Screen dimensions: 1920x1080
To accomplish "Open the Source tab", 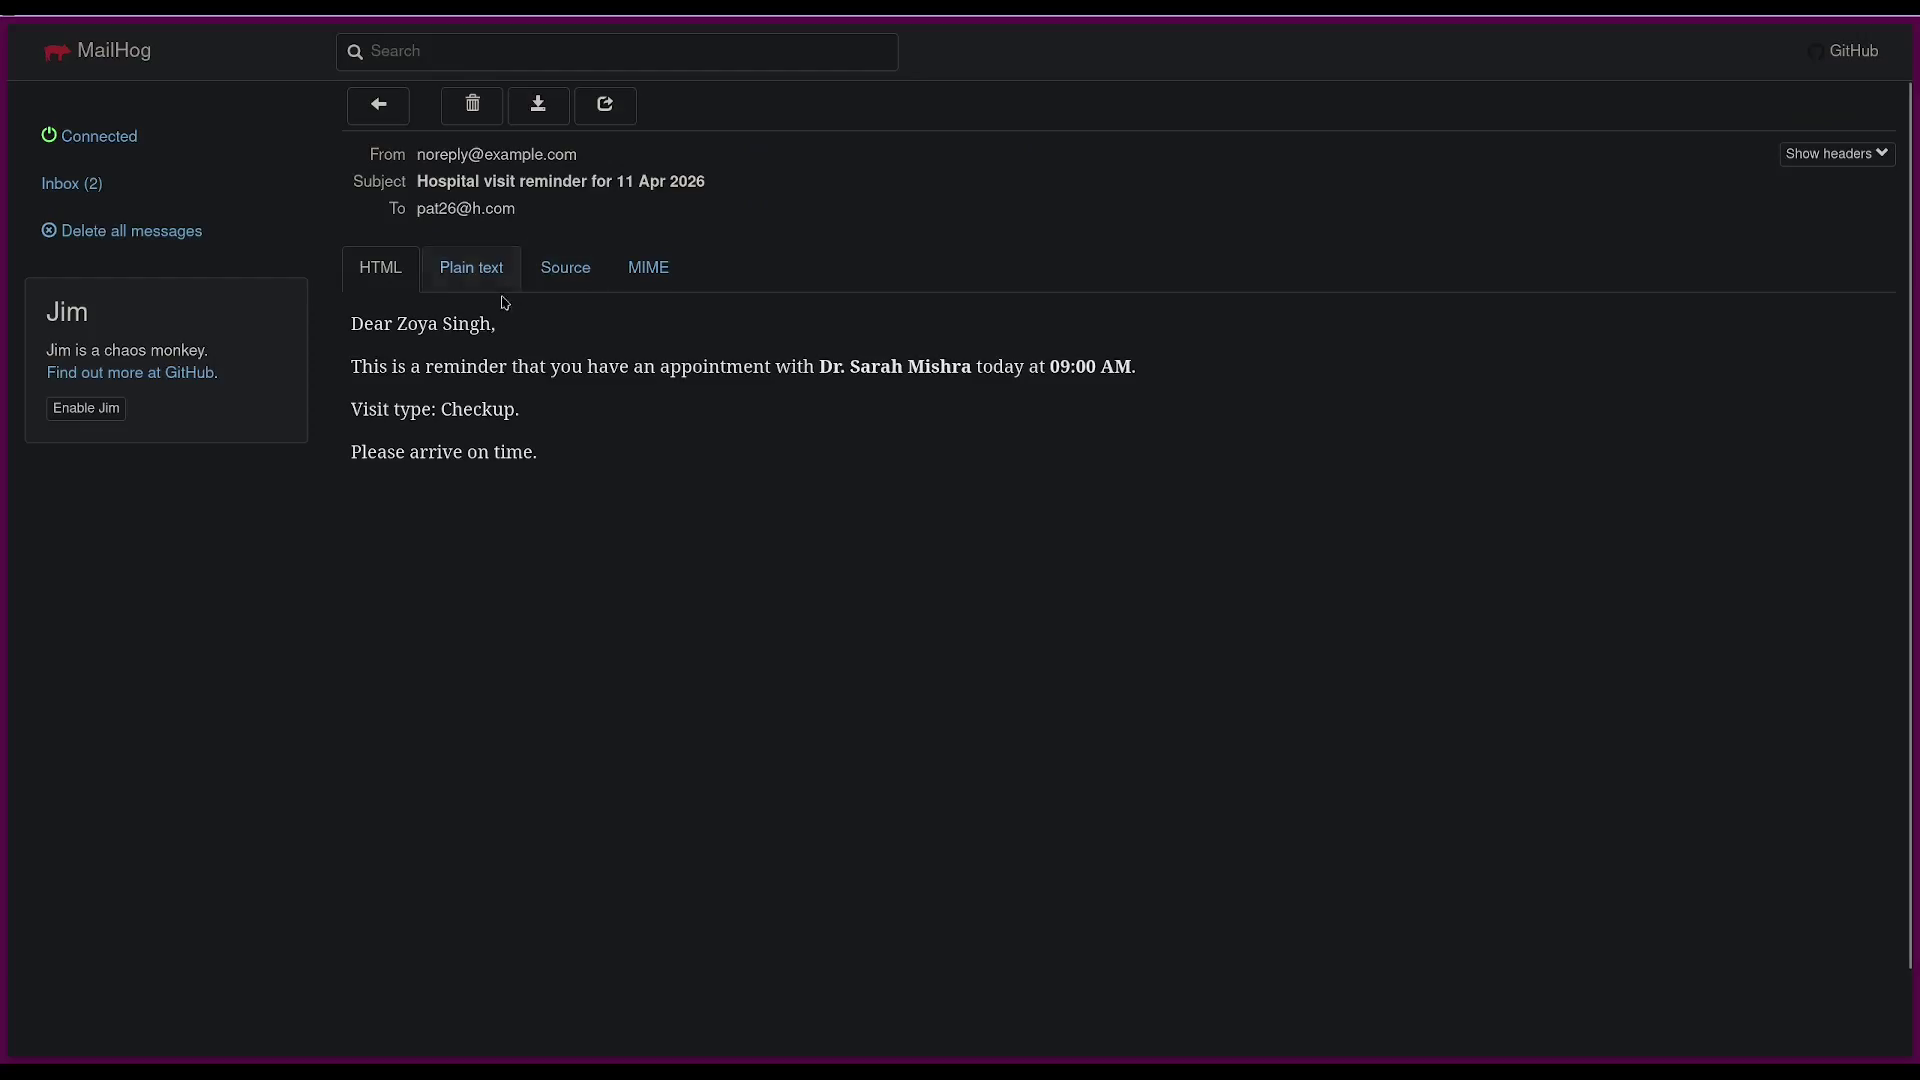I will coord(565,268).
